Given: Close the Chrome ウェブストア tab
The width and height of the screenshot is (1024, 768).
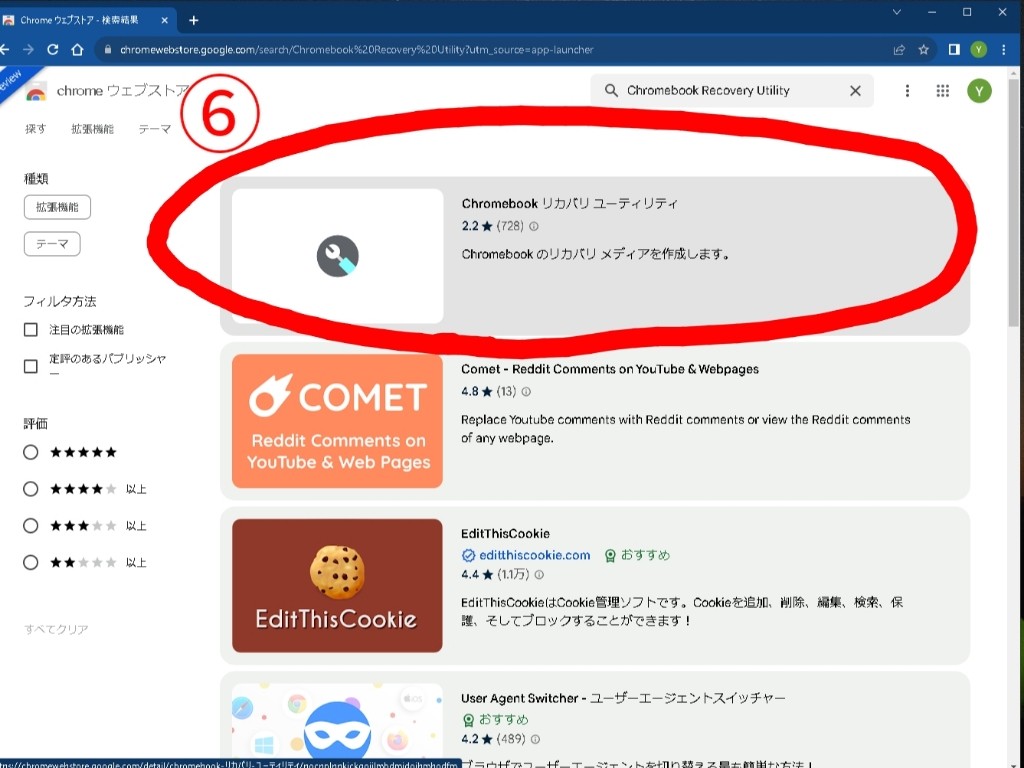Looking at the screenshot, I should point(165,20).
